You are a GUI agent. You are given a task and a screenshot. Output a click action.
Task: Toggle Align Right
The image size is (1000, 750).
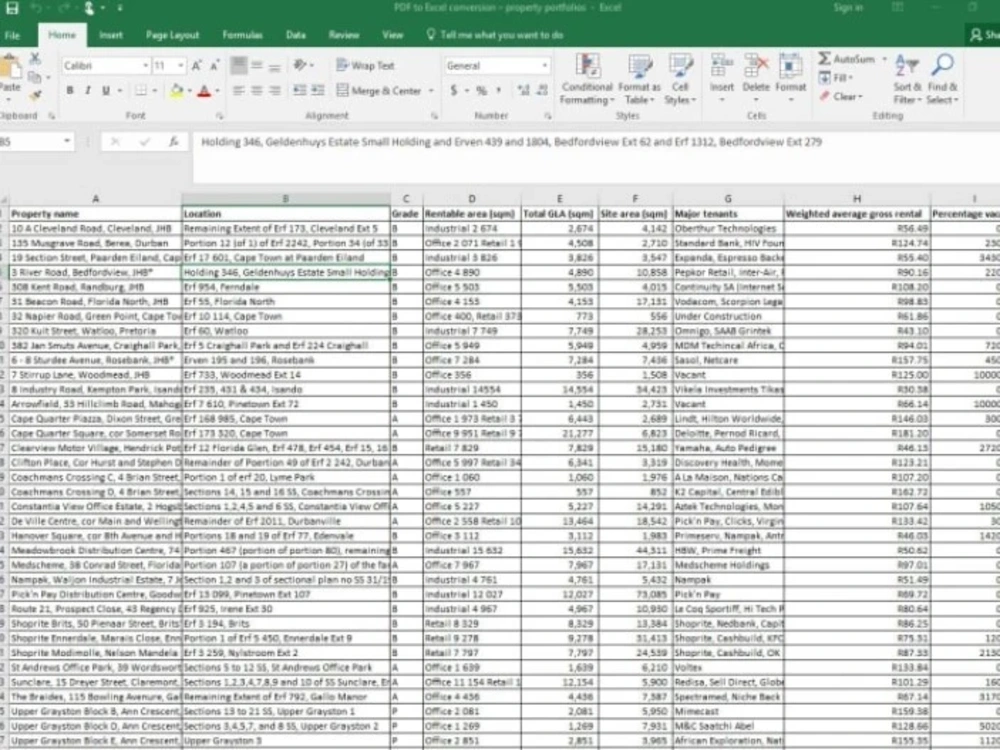275,91
